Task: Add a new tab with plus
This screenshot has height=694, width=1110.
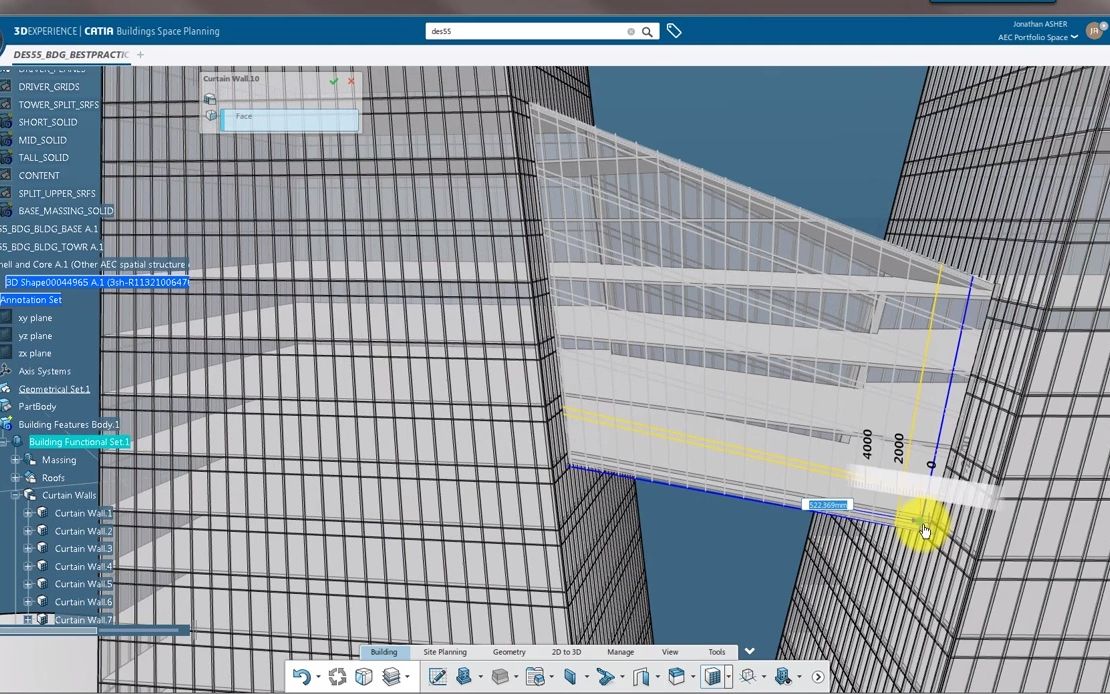Action: tap(140, 55)
